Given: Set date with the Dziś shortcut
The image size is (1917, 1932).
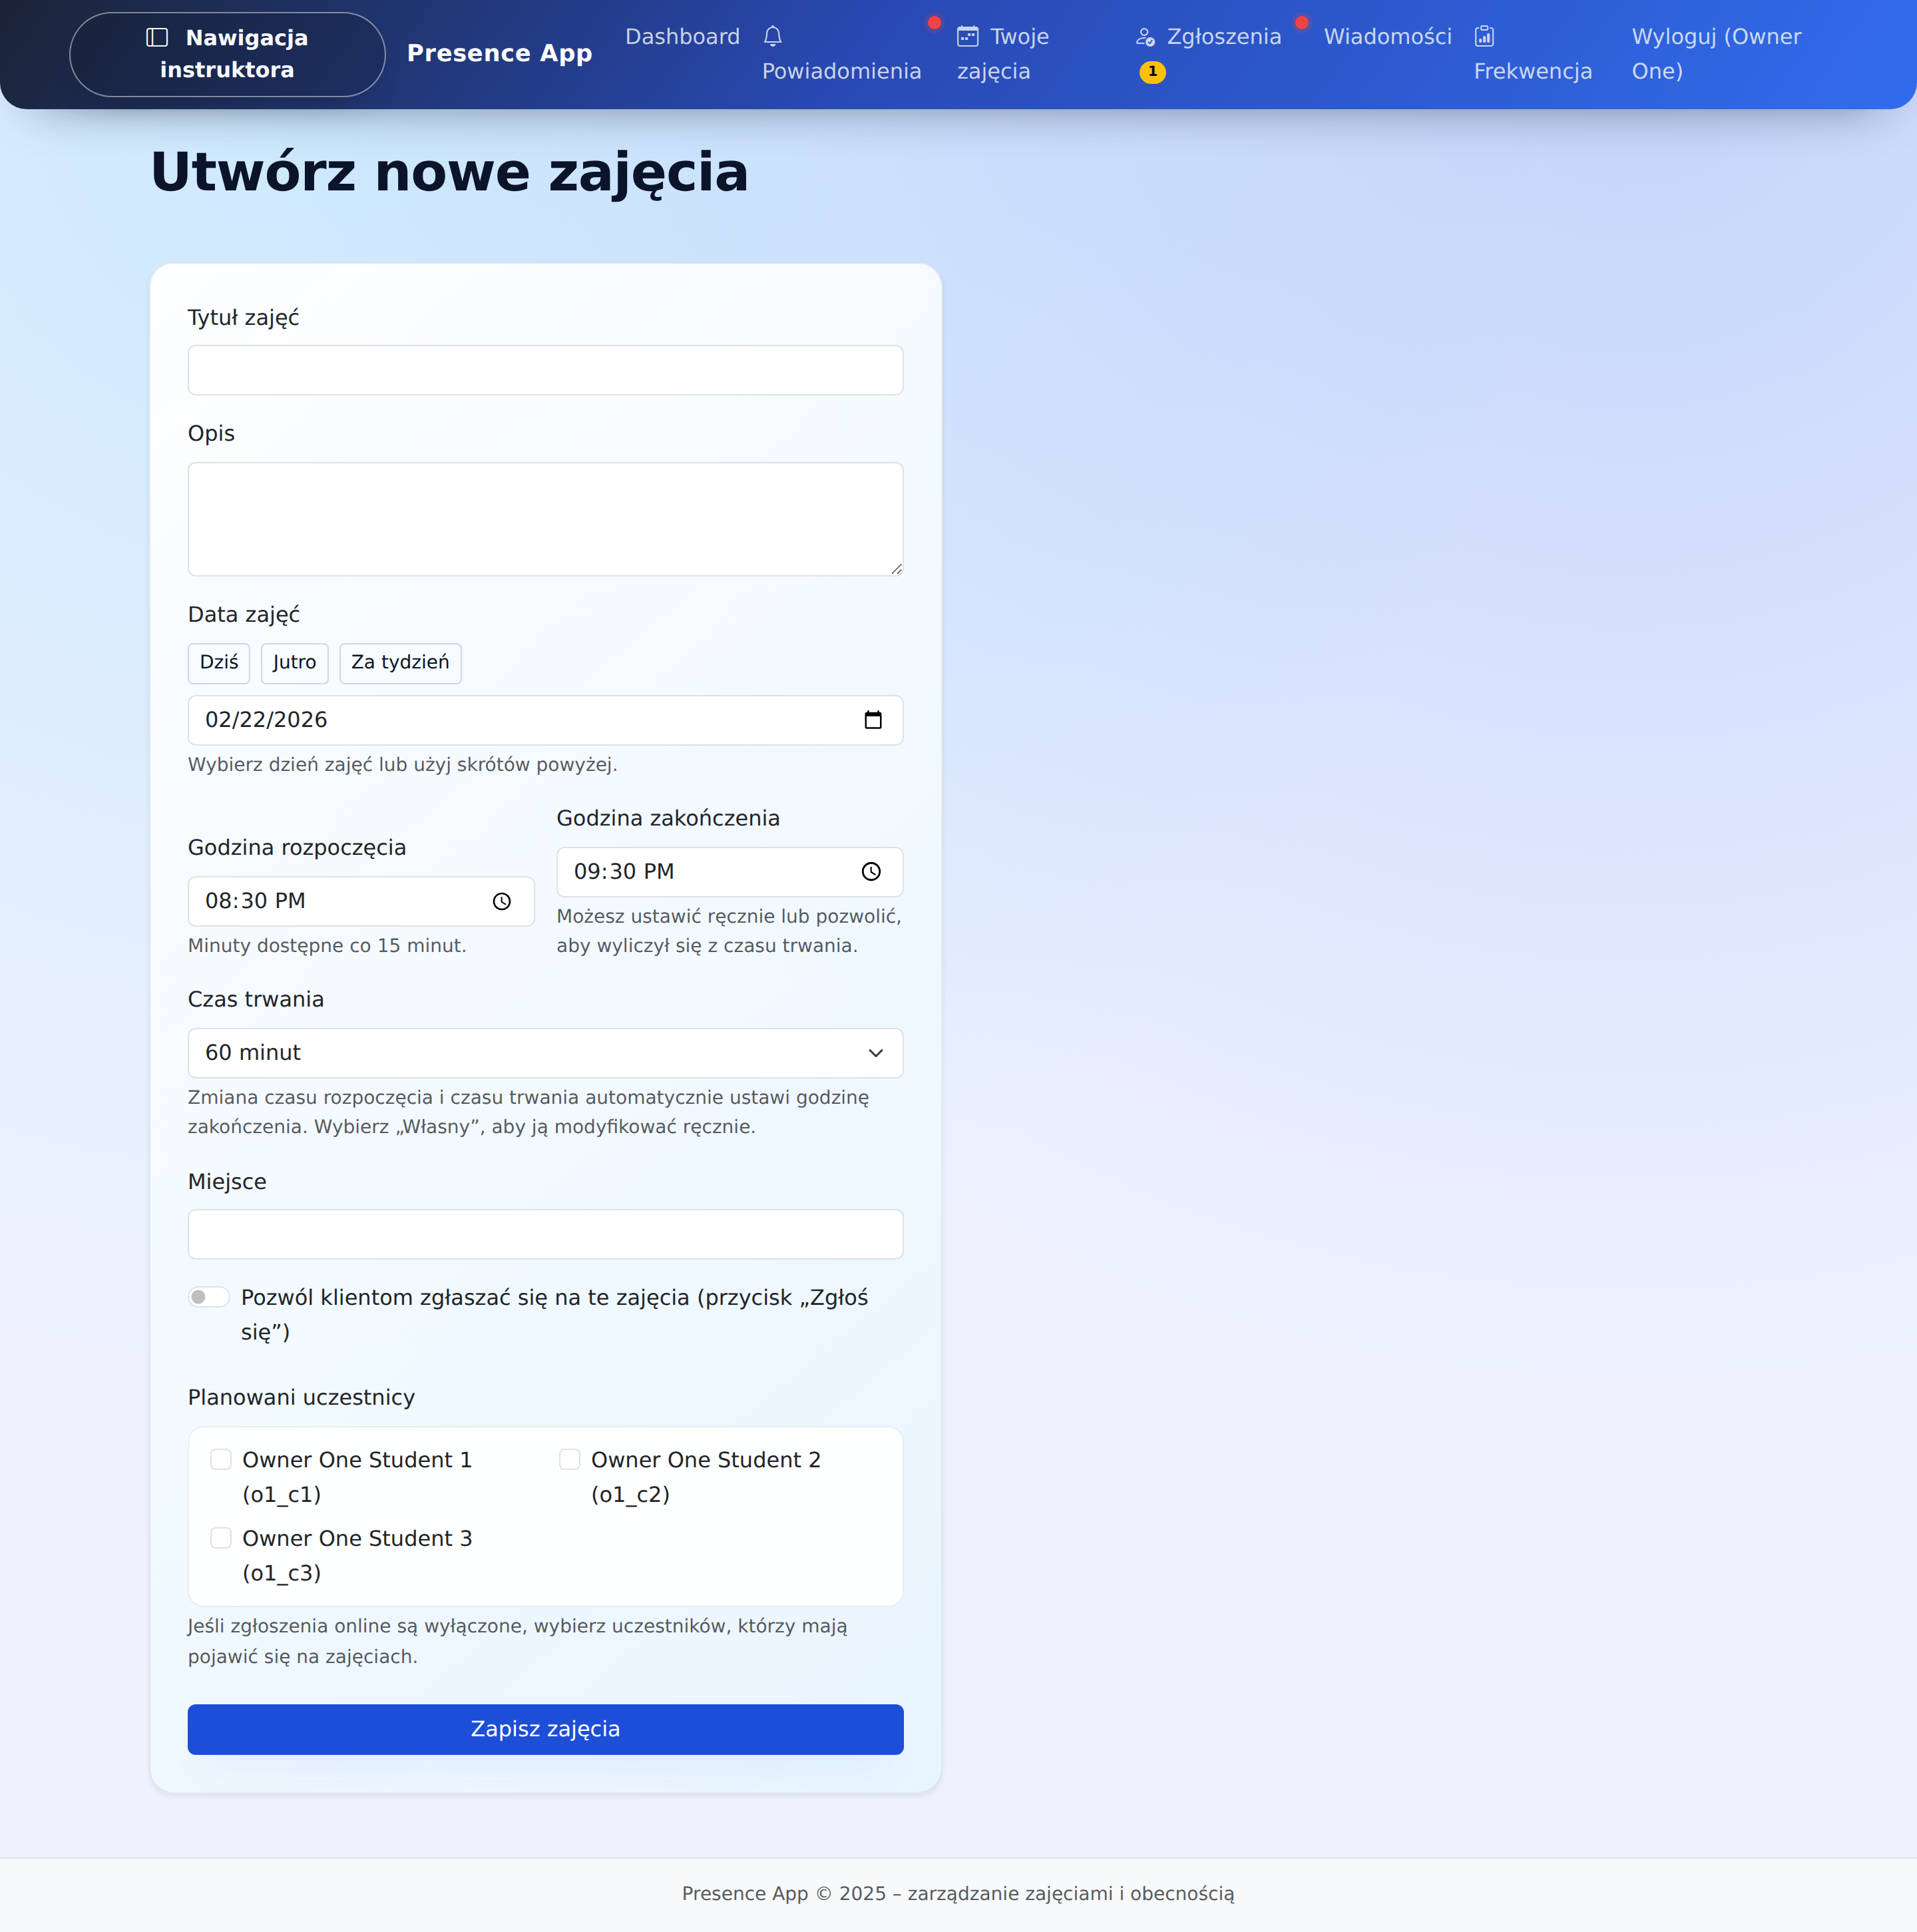Looking at the screenshot, I should click(x=219, y=663).
